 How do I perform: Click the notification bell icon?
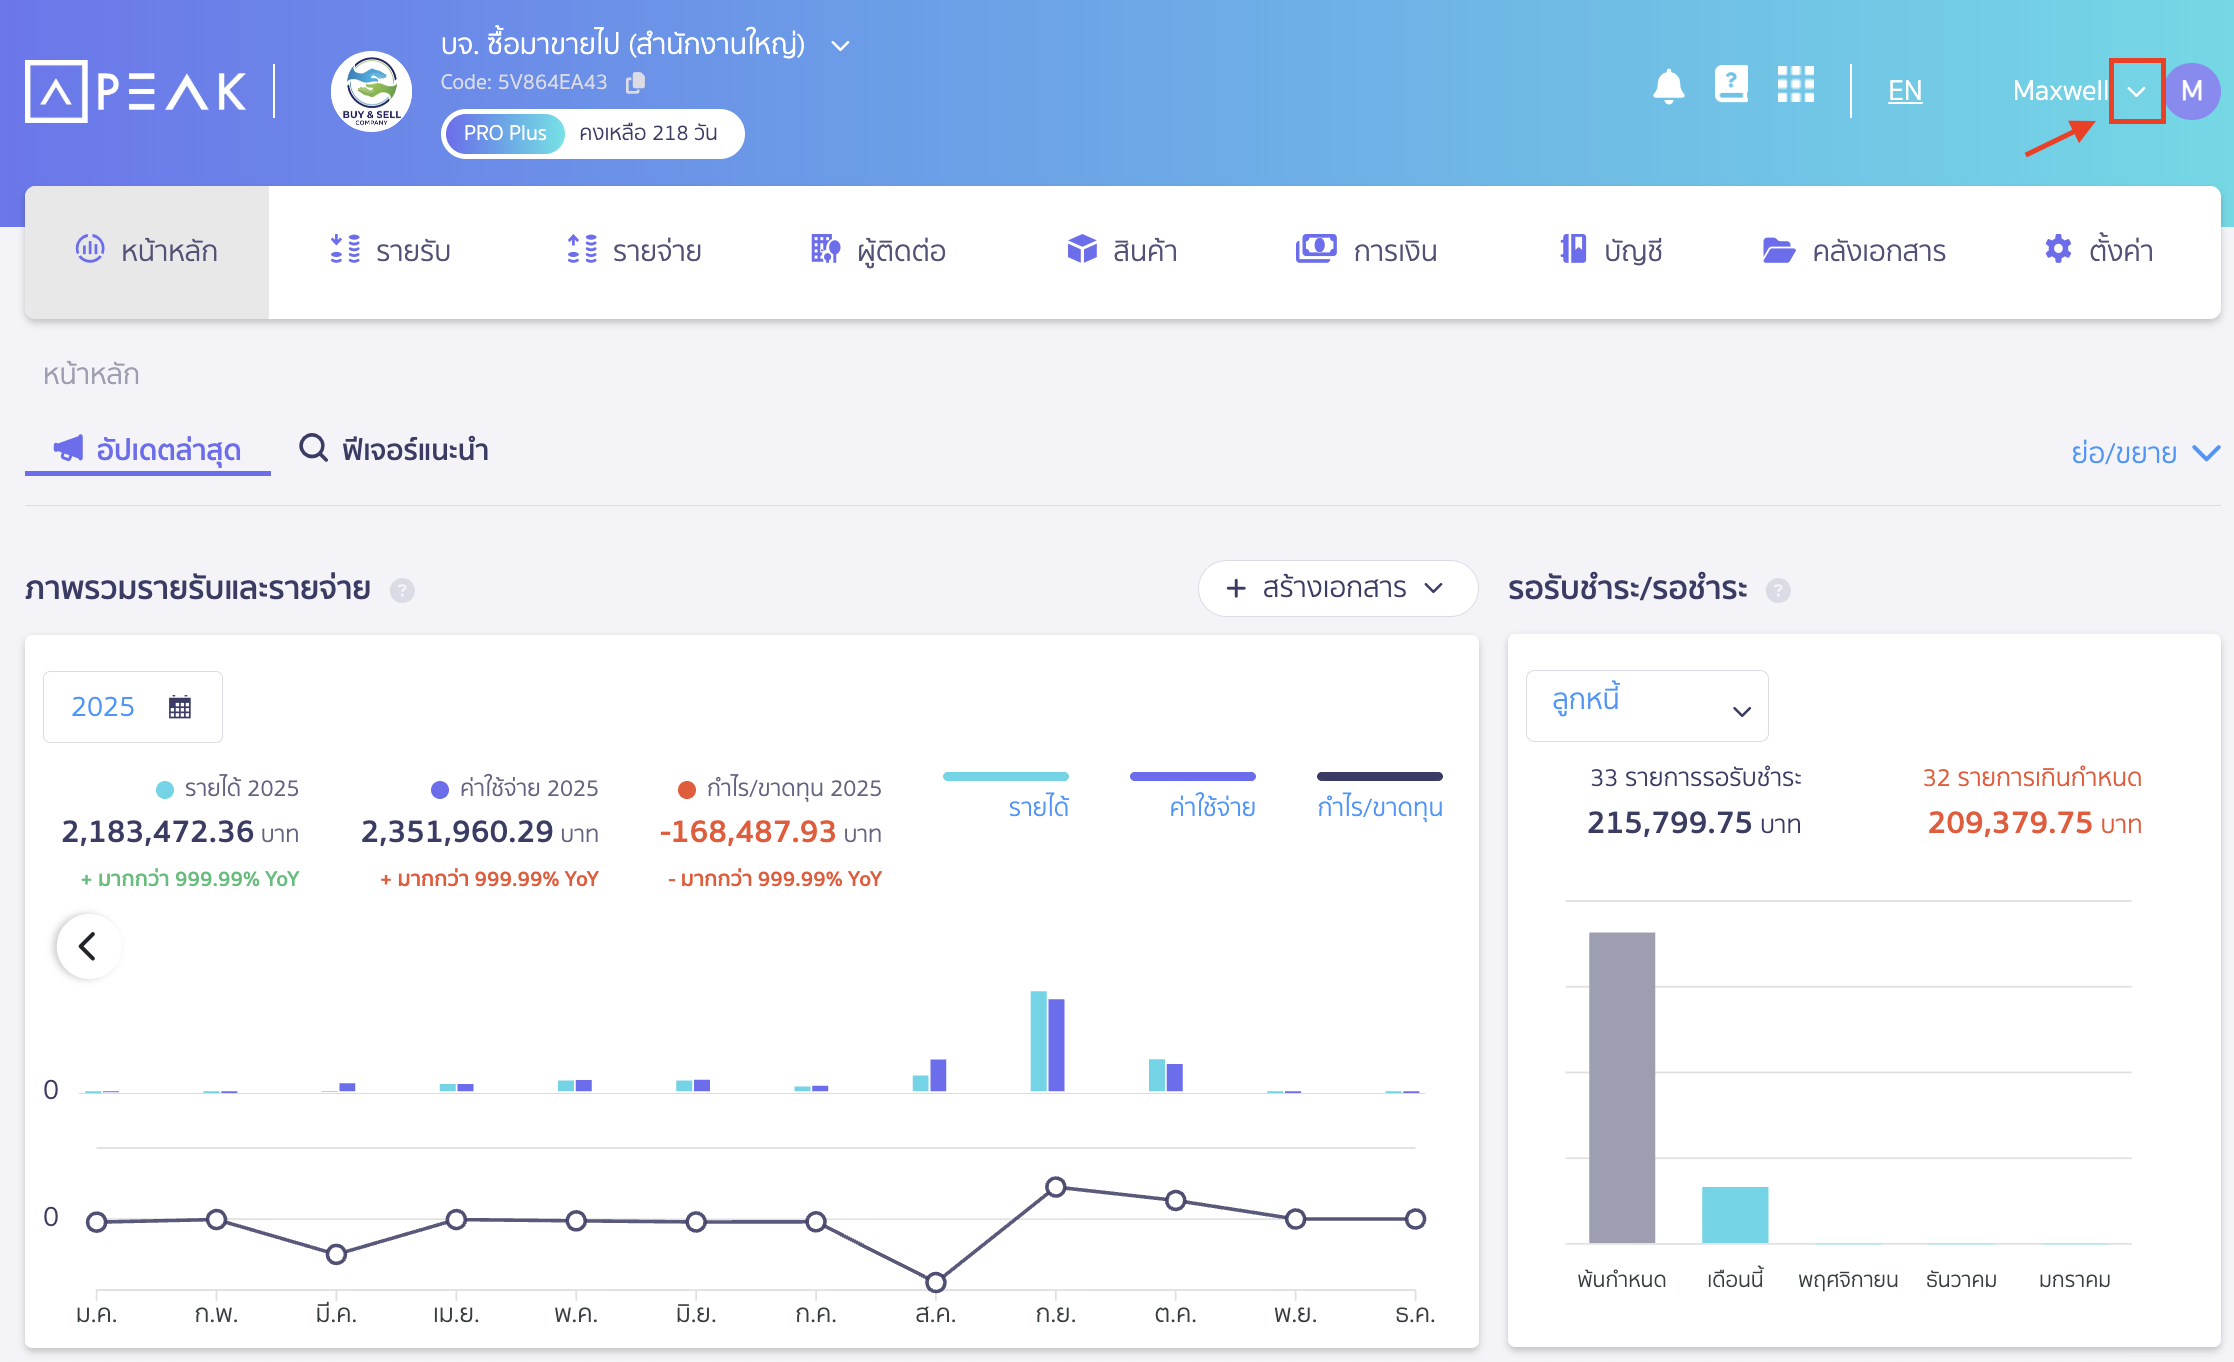pyautogui.click(x=1668, y=88)
